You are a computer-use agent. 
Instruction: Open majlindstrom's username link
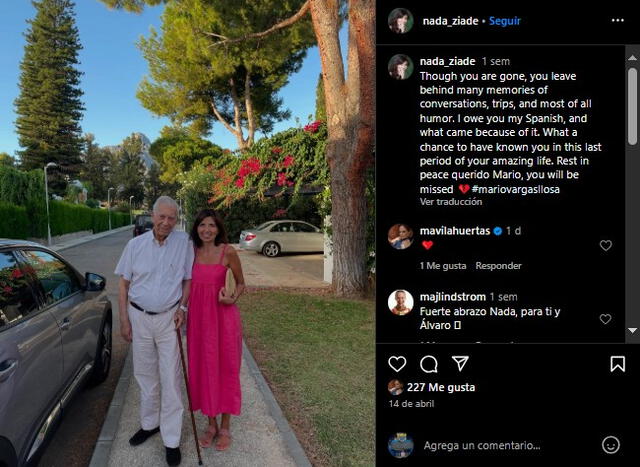453,297
